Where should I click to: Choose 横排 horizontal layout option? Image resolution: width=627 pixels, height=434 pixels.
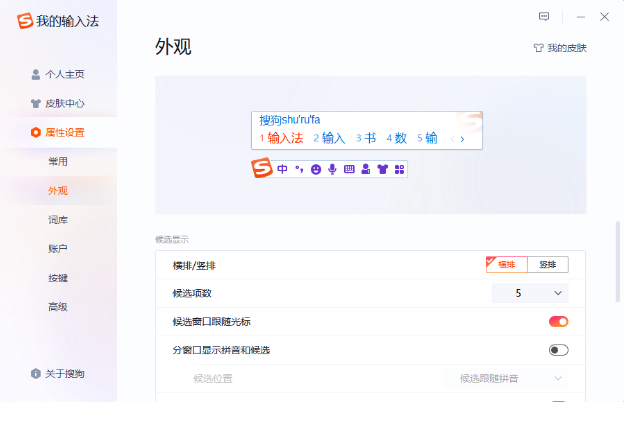(x=507, y=264)
